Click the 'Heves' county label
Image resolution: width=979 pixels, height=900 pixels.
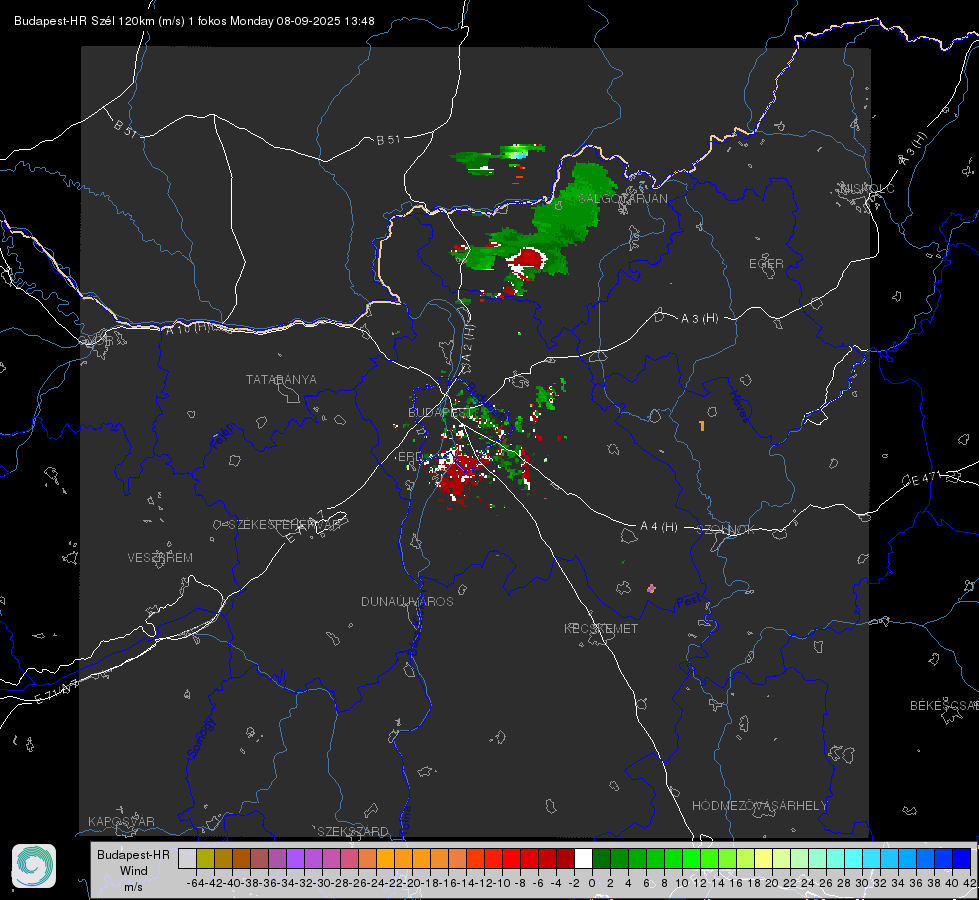(739, 407)
